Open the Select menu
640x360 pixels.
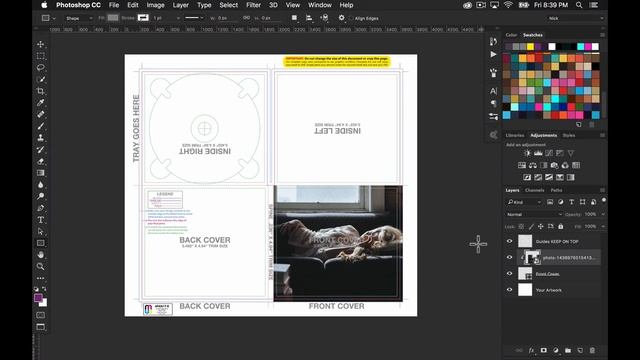pyautogui.click(x=229, y=5)
